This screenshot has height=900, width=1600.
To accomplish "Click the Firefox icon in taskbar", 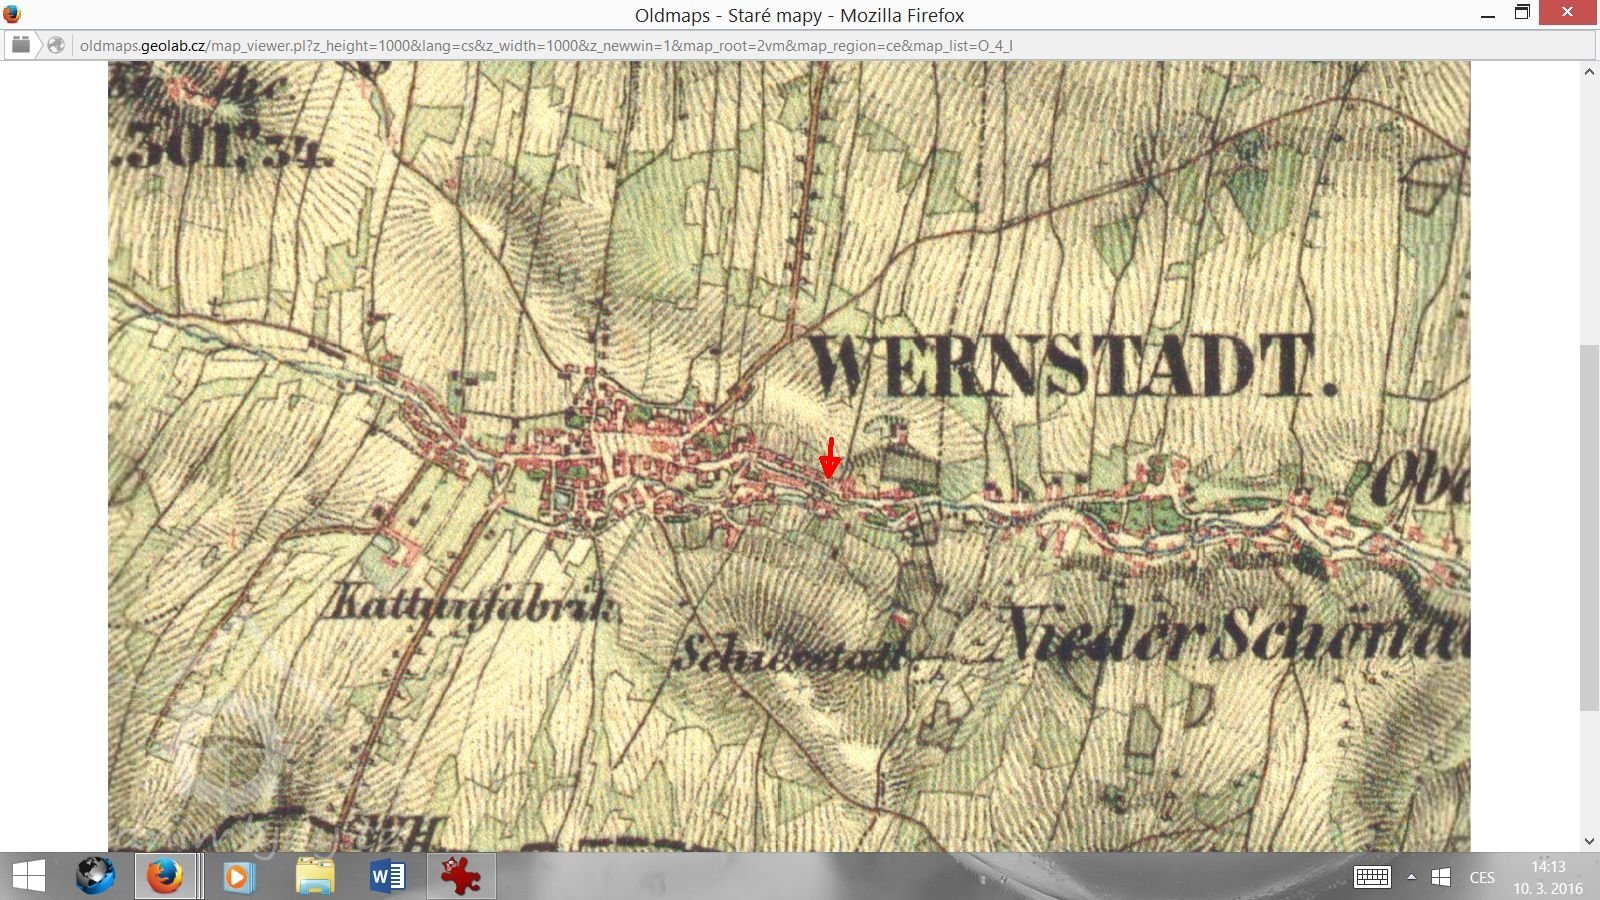I will click(165, 877).
